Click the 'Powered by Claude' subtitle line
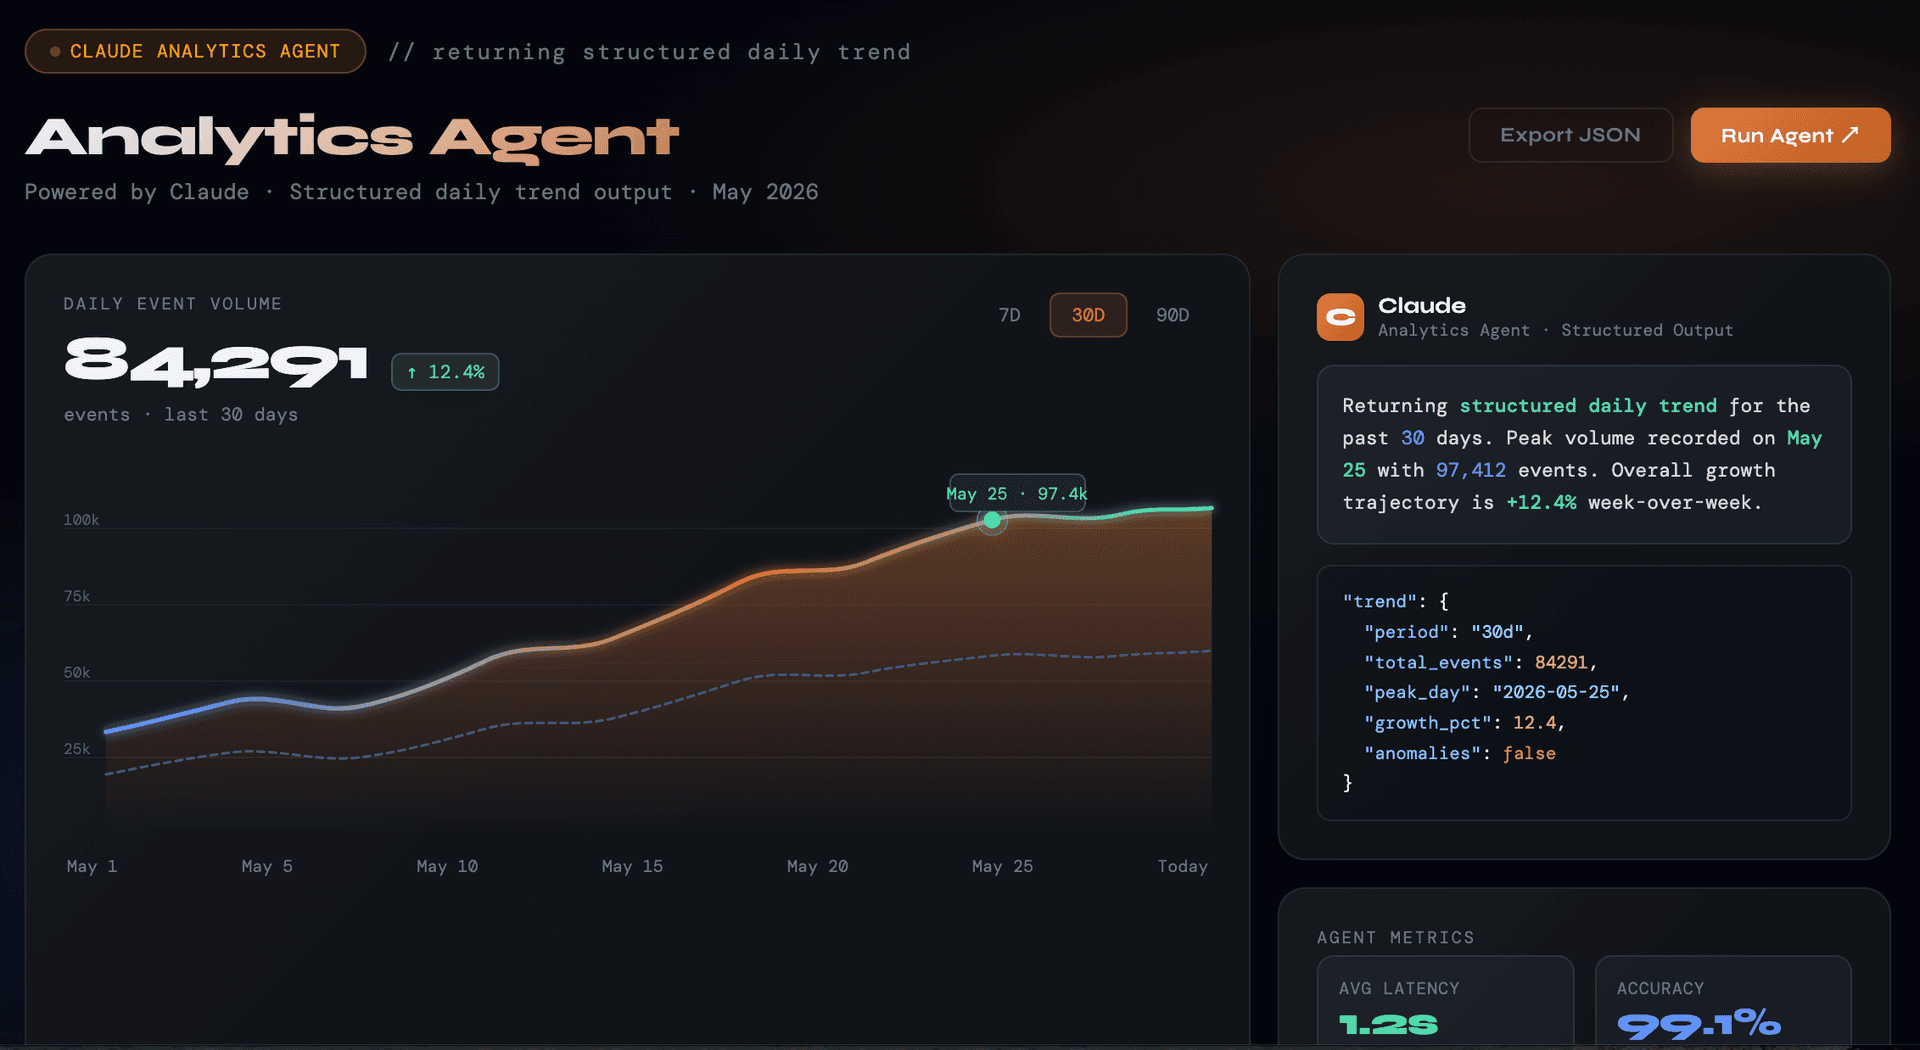This screenshot has height=1050, width=1920. pyautogui.click(x=421, y=192)
